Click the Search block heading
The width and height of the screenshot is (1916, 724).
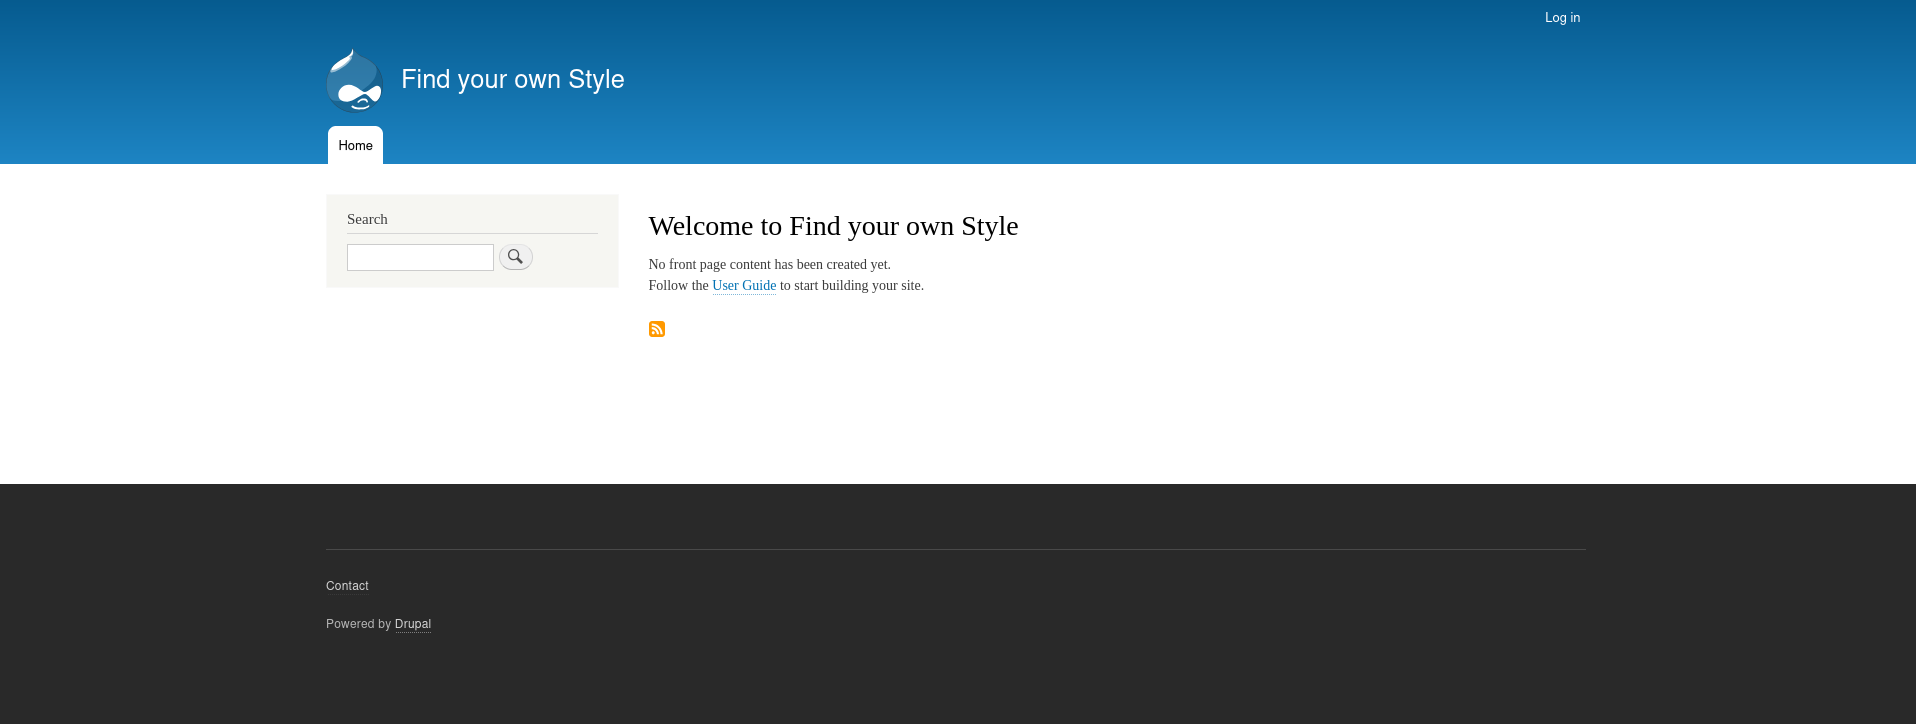[x=367, y=219]
